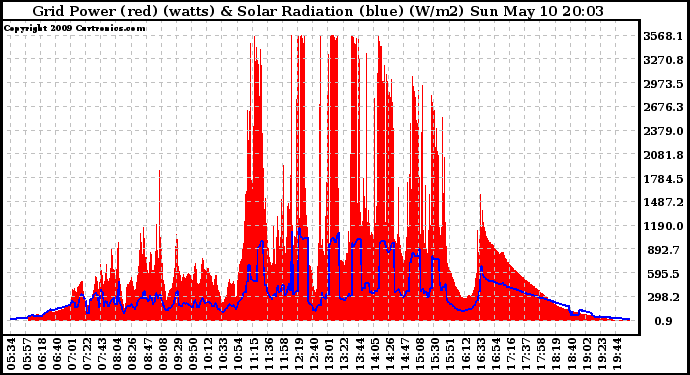
Task: Click the 13:22 time label
Action: click(343, 353)
